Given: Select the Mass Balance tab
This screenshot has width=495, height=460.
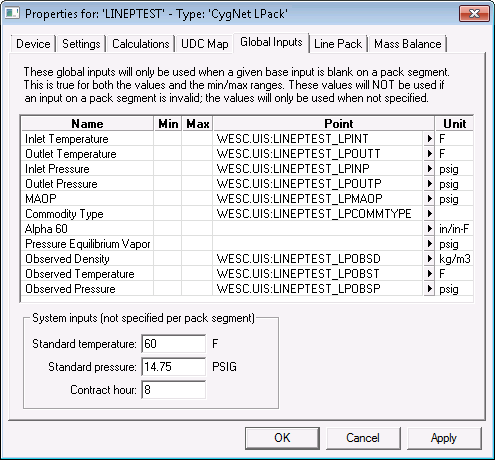Looking at the screenshot, I should click(x=407, y=44).
